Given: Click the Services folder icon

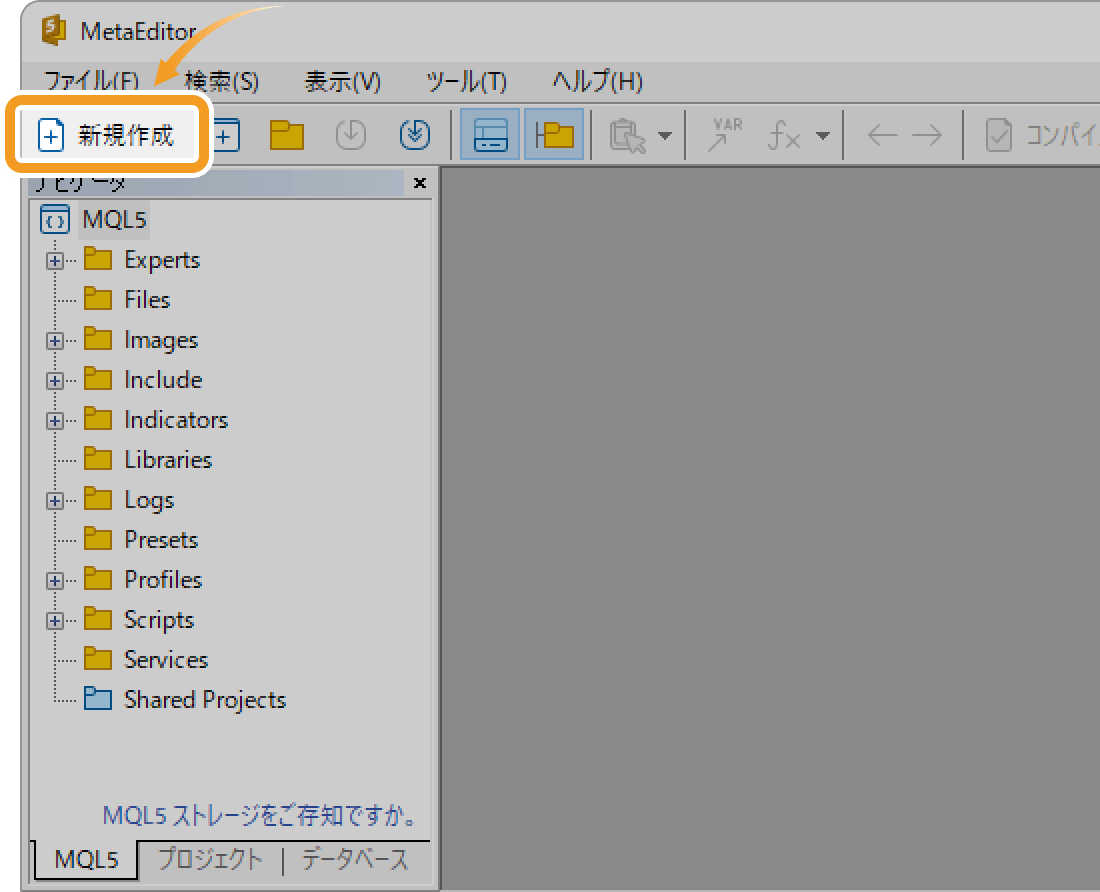Looking at the screenshot, I should pos(98,658).
